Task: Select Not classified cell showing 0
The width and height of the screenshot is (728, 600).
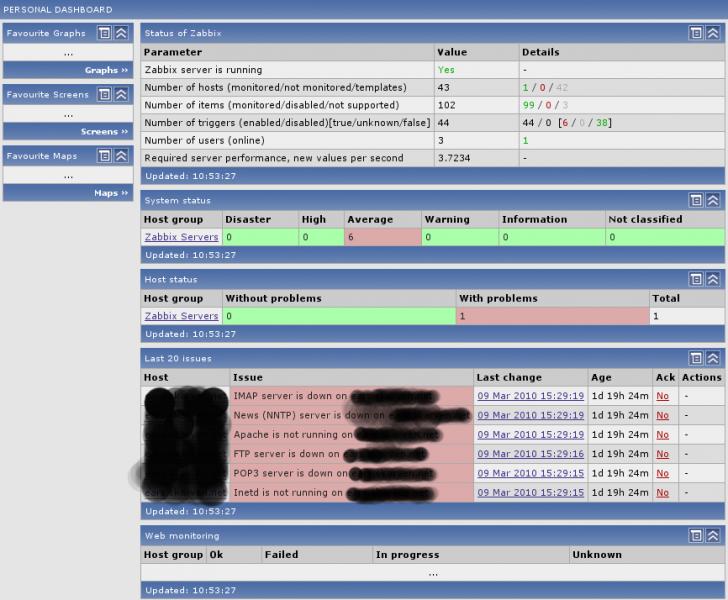Action: 665,237
